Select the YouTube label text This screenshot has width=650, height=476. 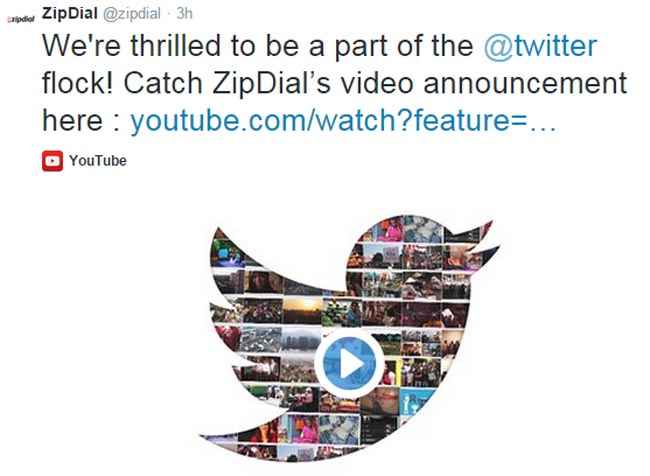coord(98,161)
